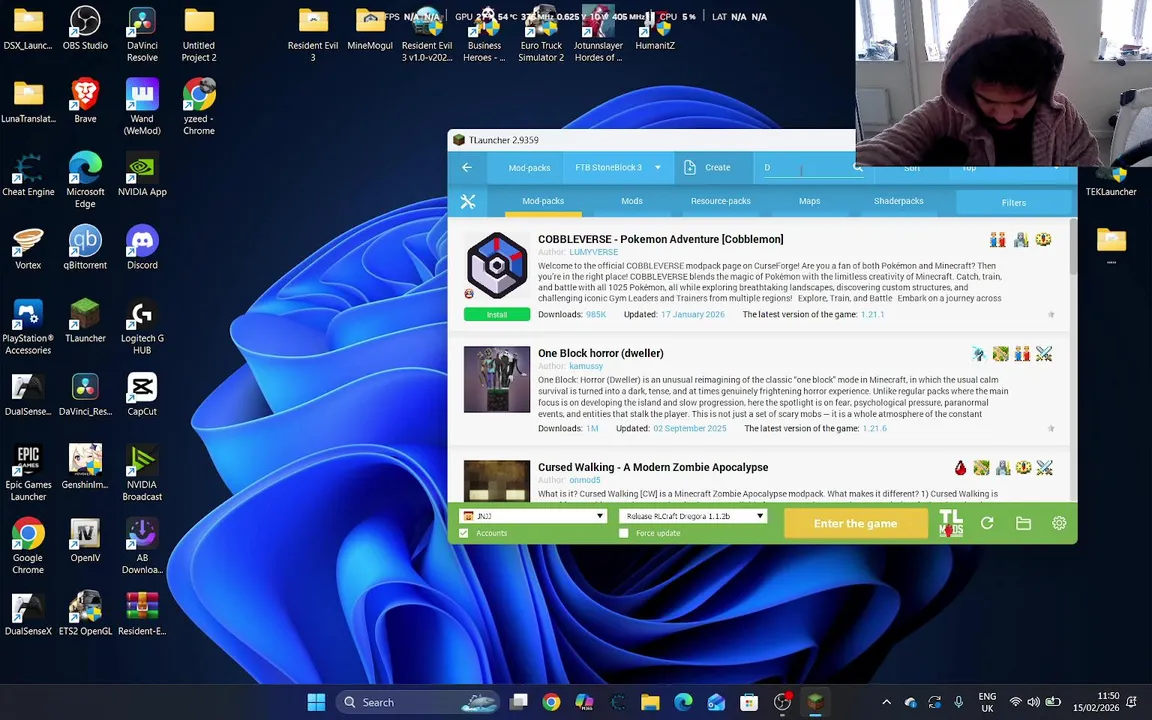The width and height of the screenshot is (1152, 720).
Task: Open the One Block horror thumbnail
Action: click(x=497, y=379)
